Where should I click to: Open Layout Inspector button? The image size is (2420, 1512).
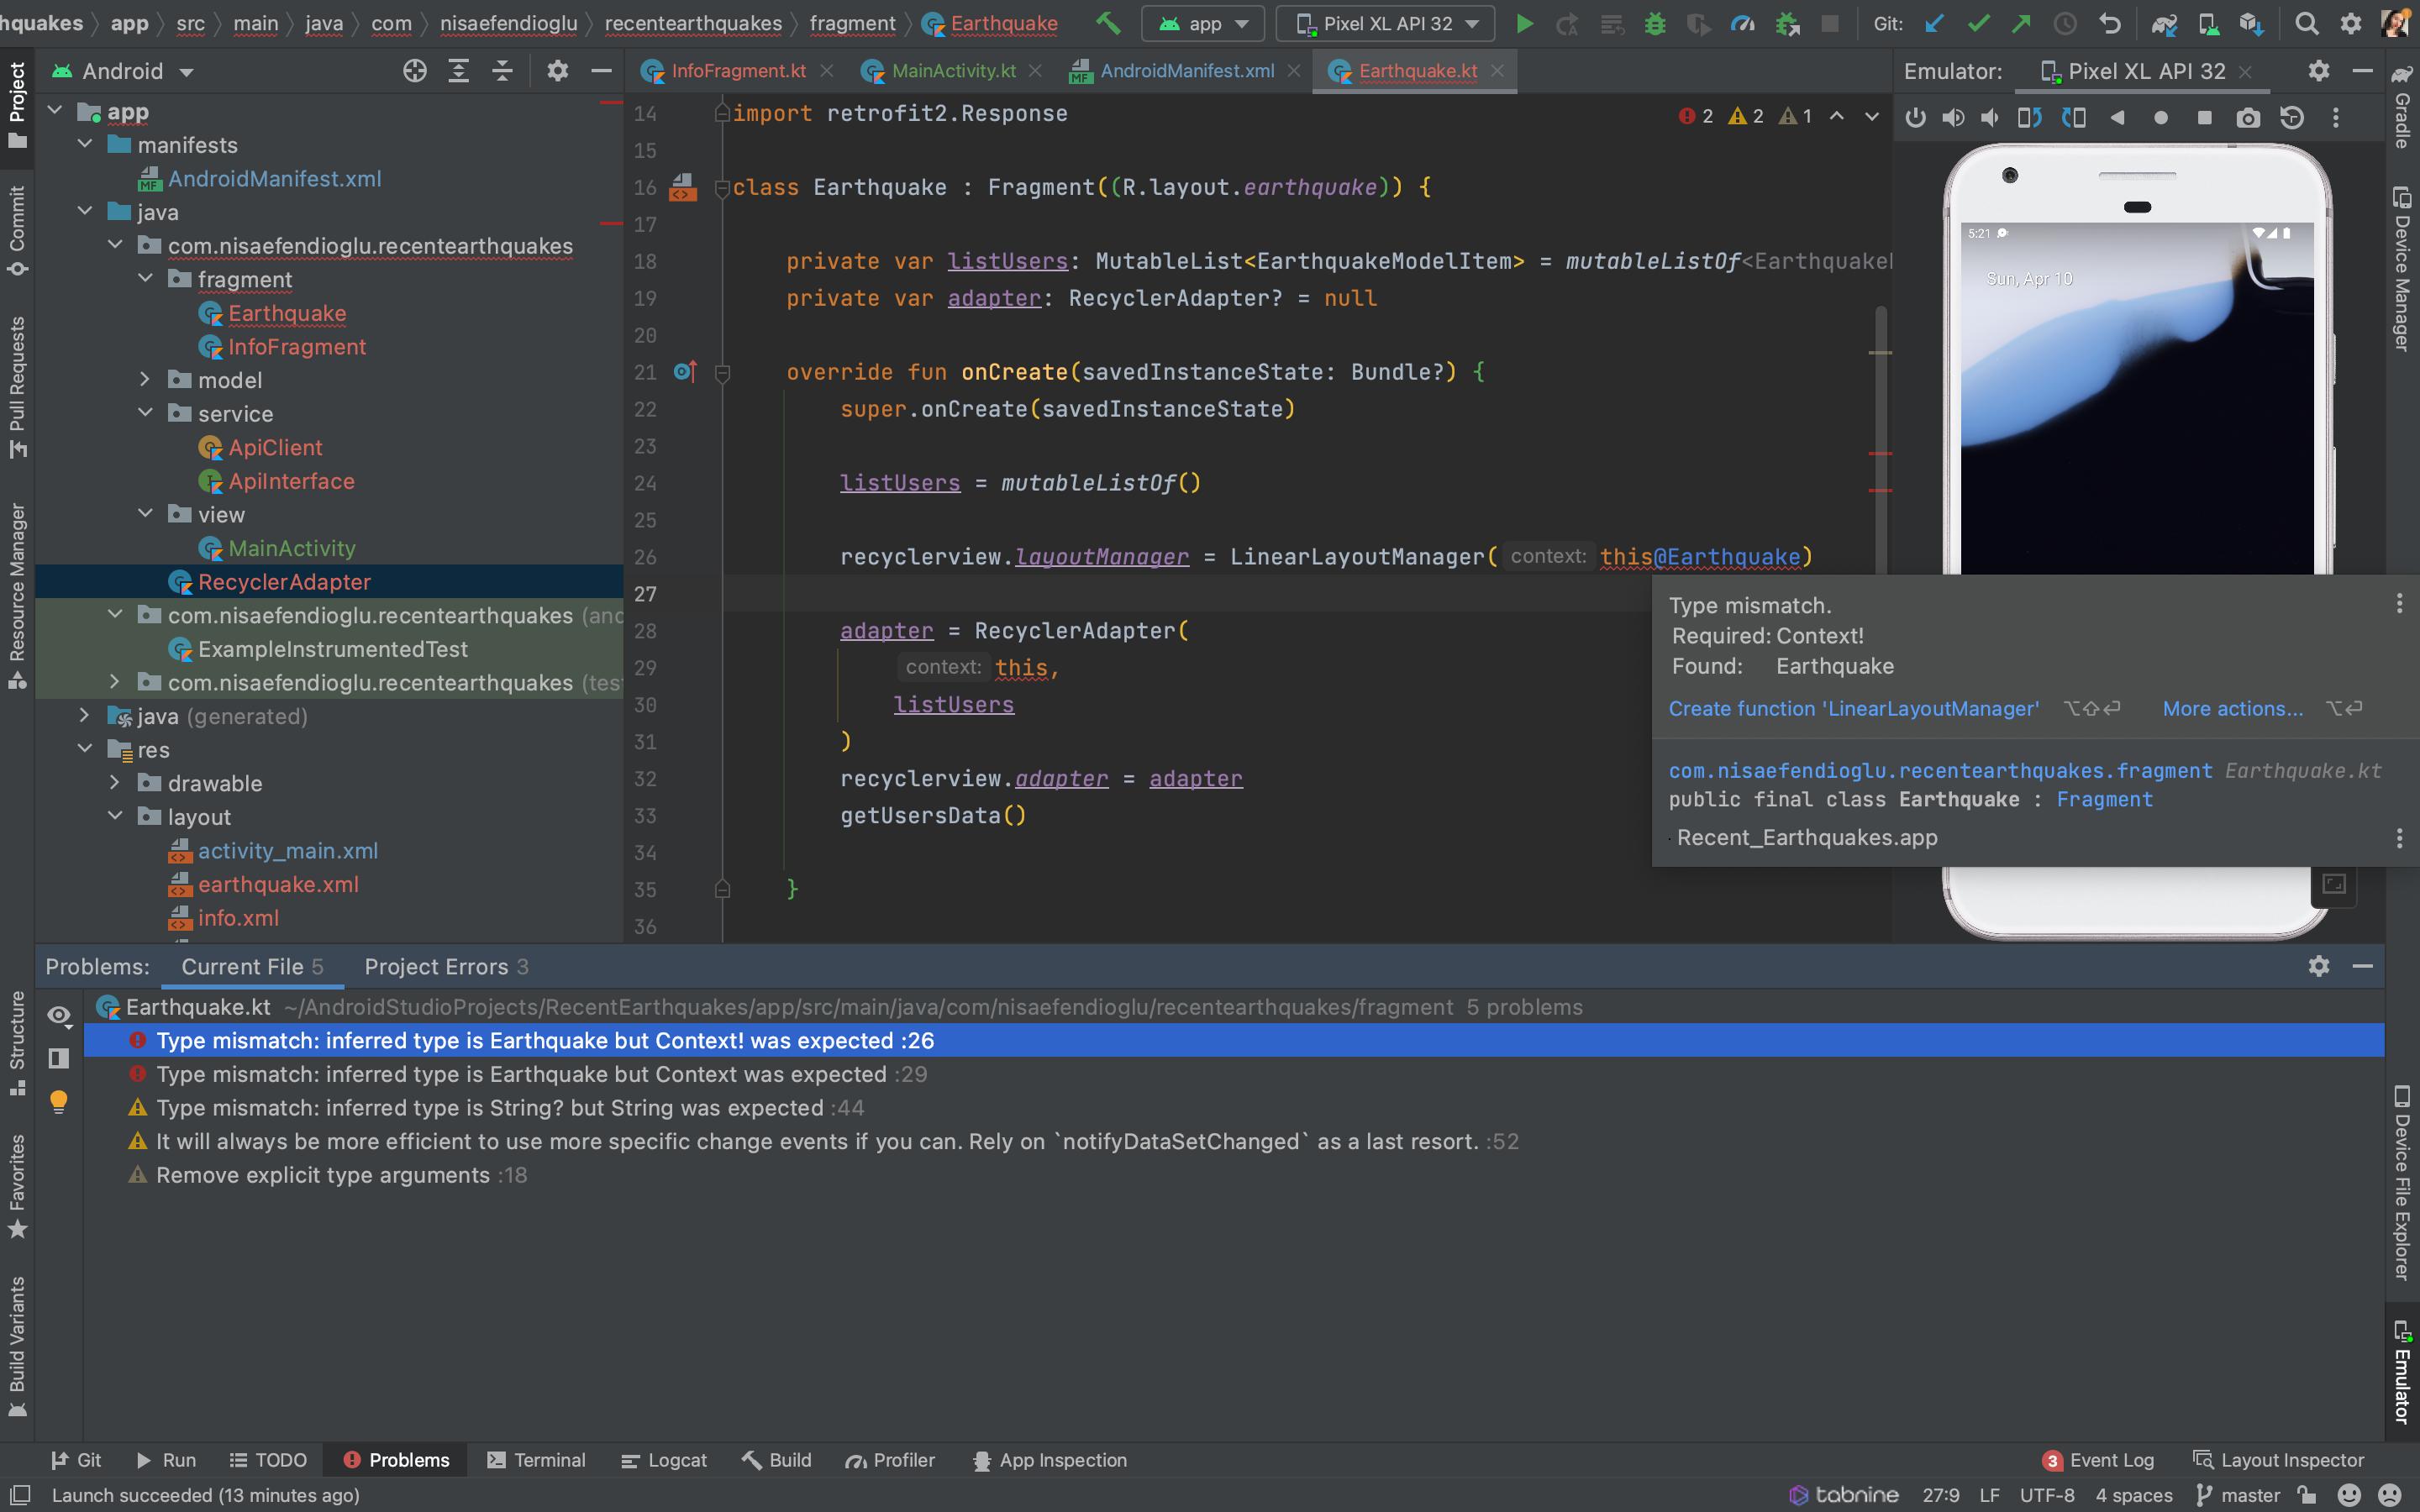pyautogui.click(x=2279, y=1460)
